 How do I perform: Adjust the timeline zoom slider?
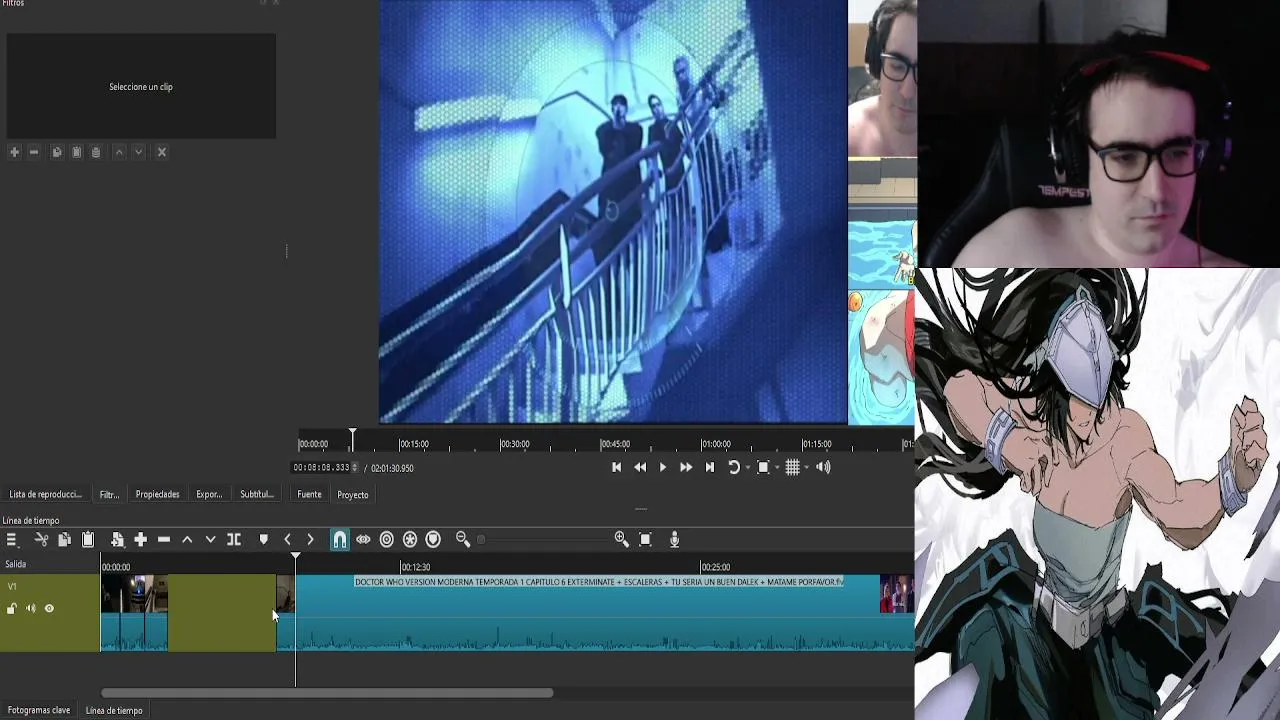click(x=543, y=540)
